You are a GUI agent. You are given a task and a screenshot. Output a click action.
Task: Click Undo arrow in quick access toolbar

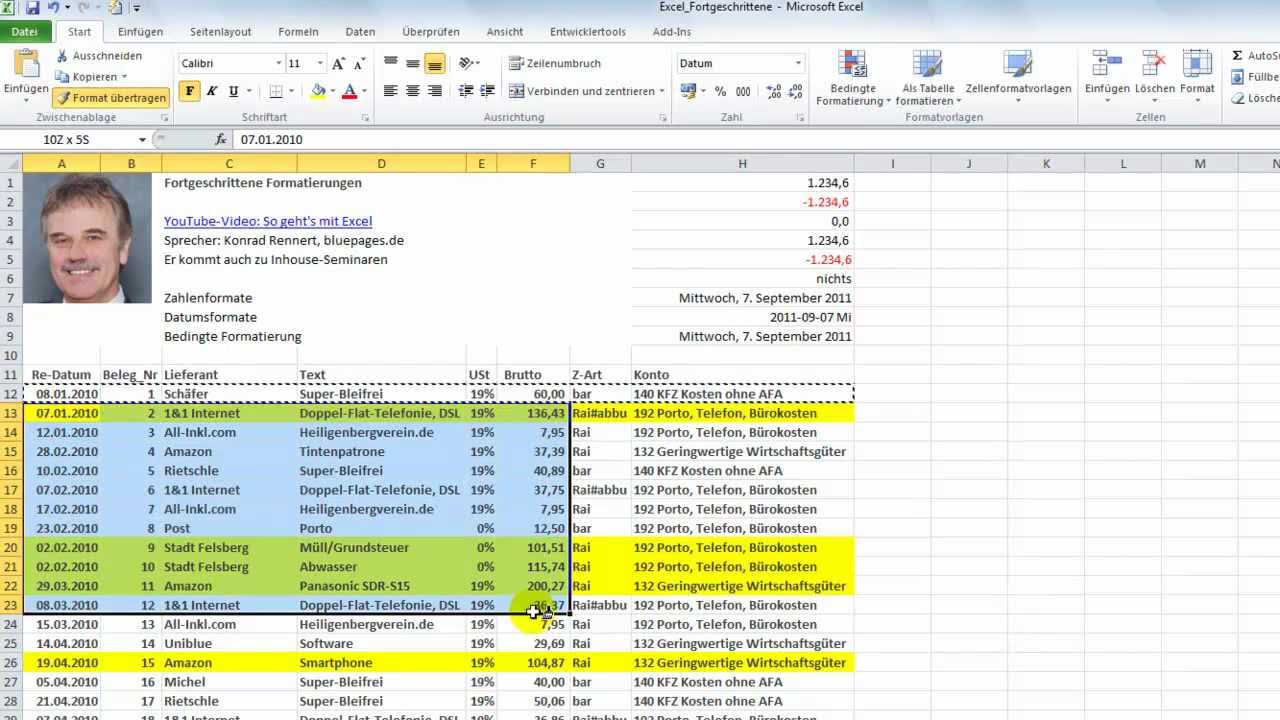point(54,8)
